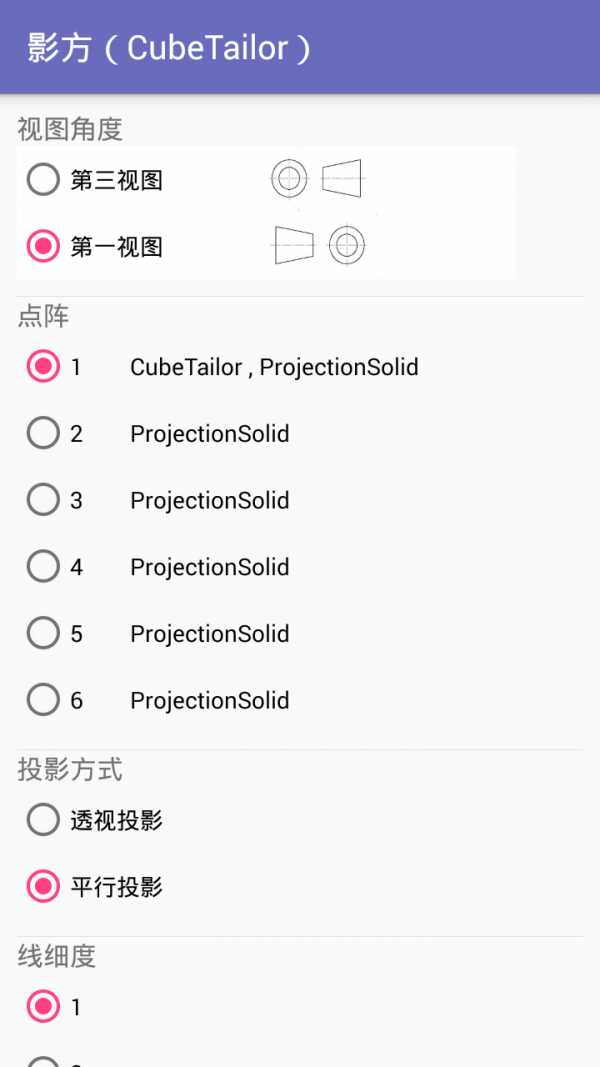600x1067 pixels.
Task: Select dot matrix option 3
Action: pos(43,500)
